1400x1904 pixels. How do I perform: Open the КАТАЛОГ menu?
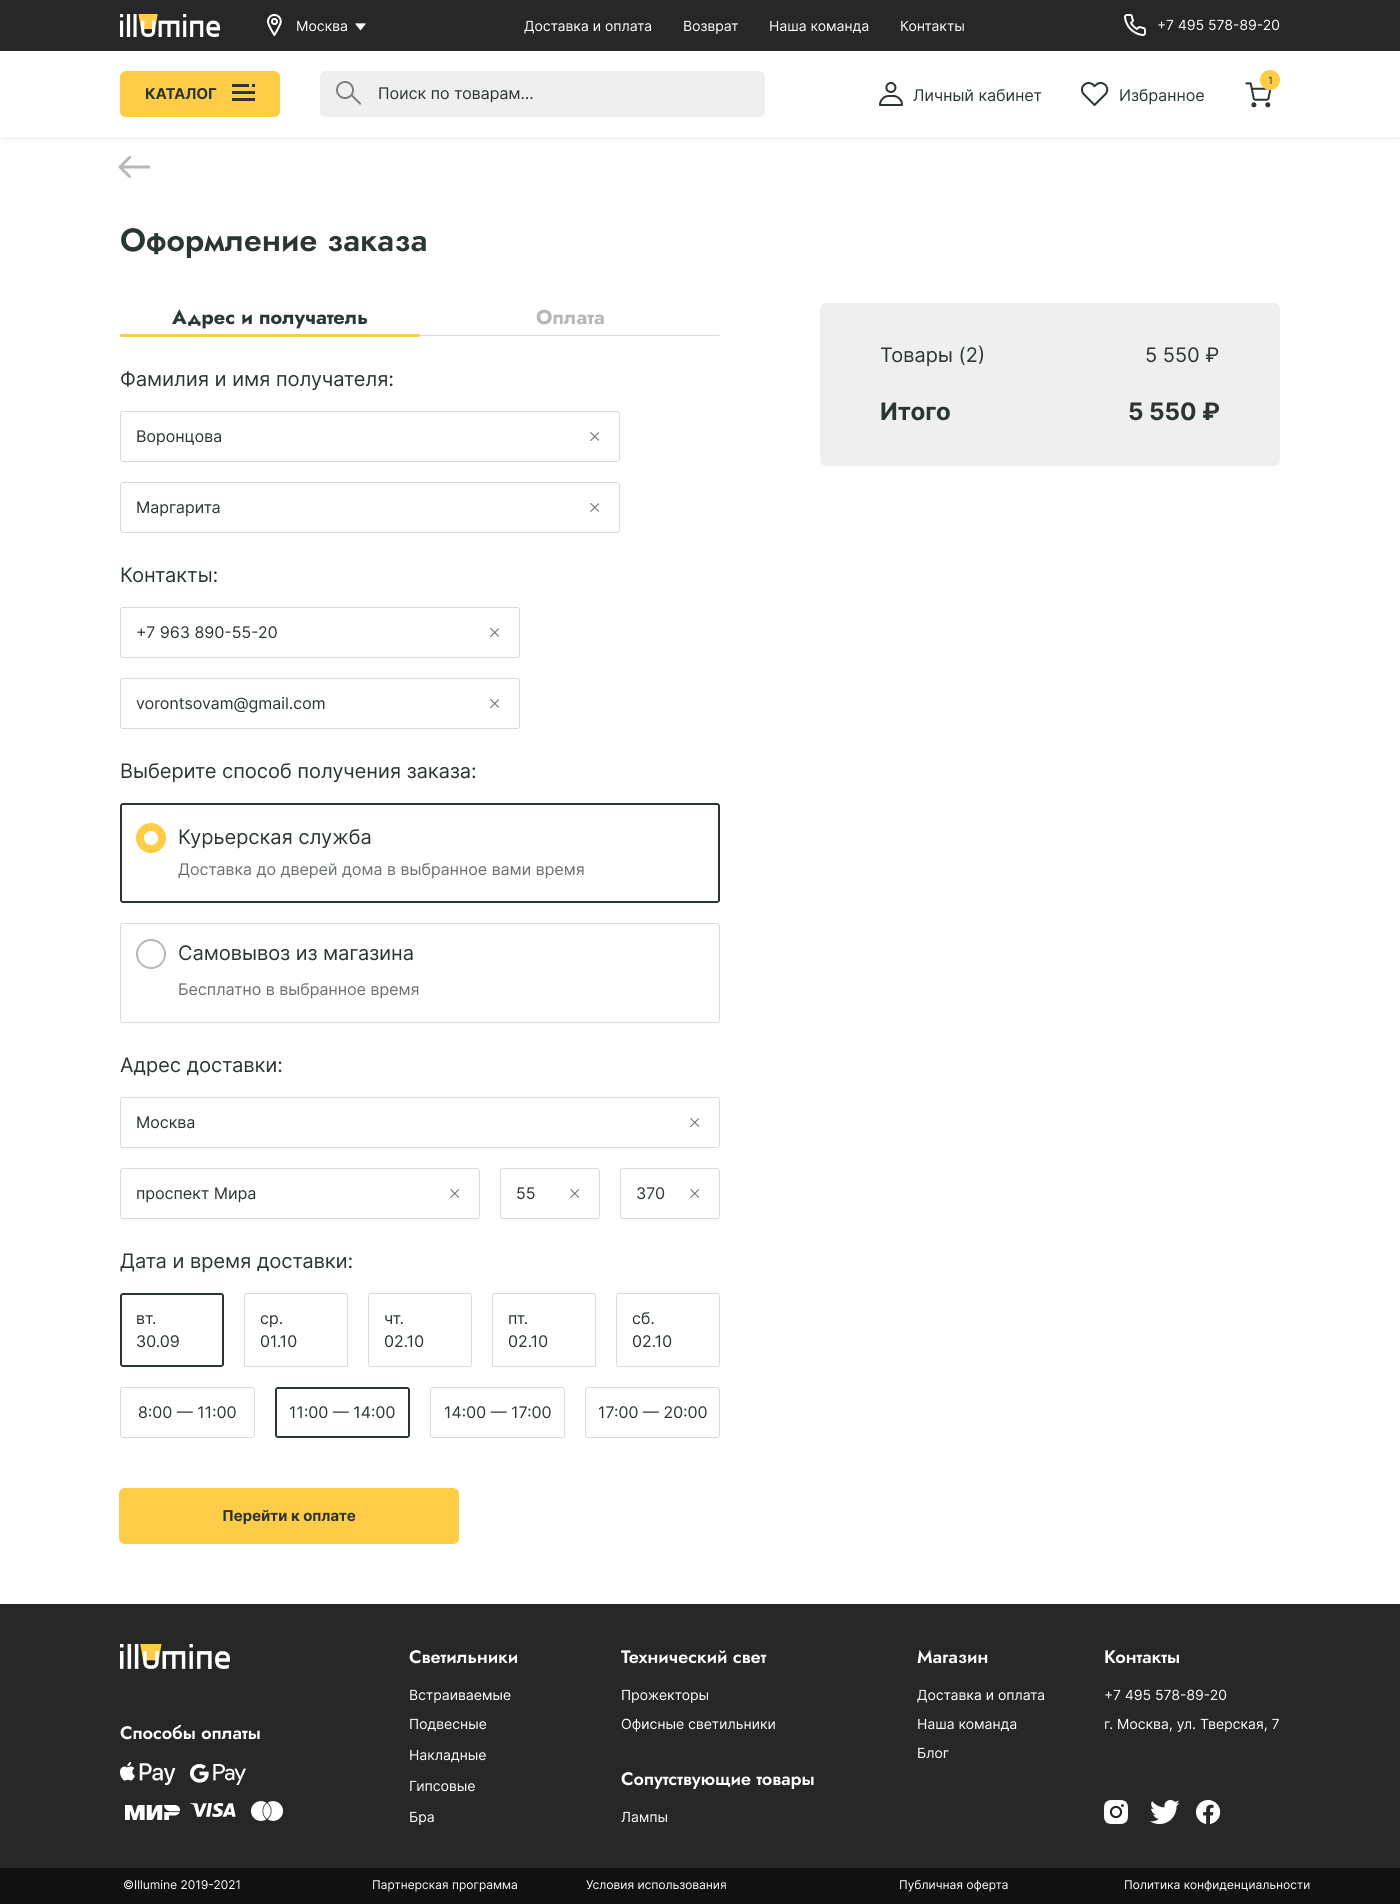click(x=200, y=94)
